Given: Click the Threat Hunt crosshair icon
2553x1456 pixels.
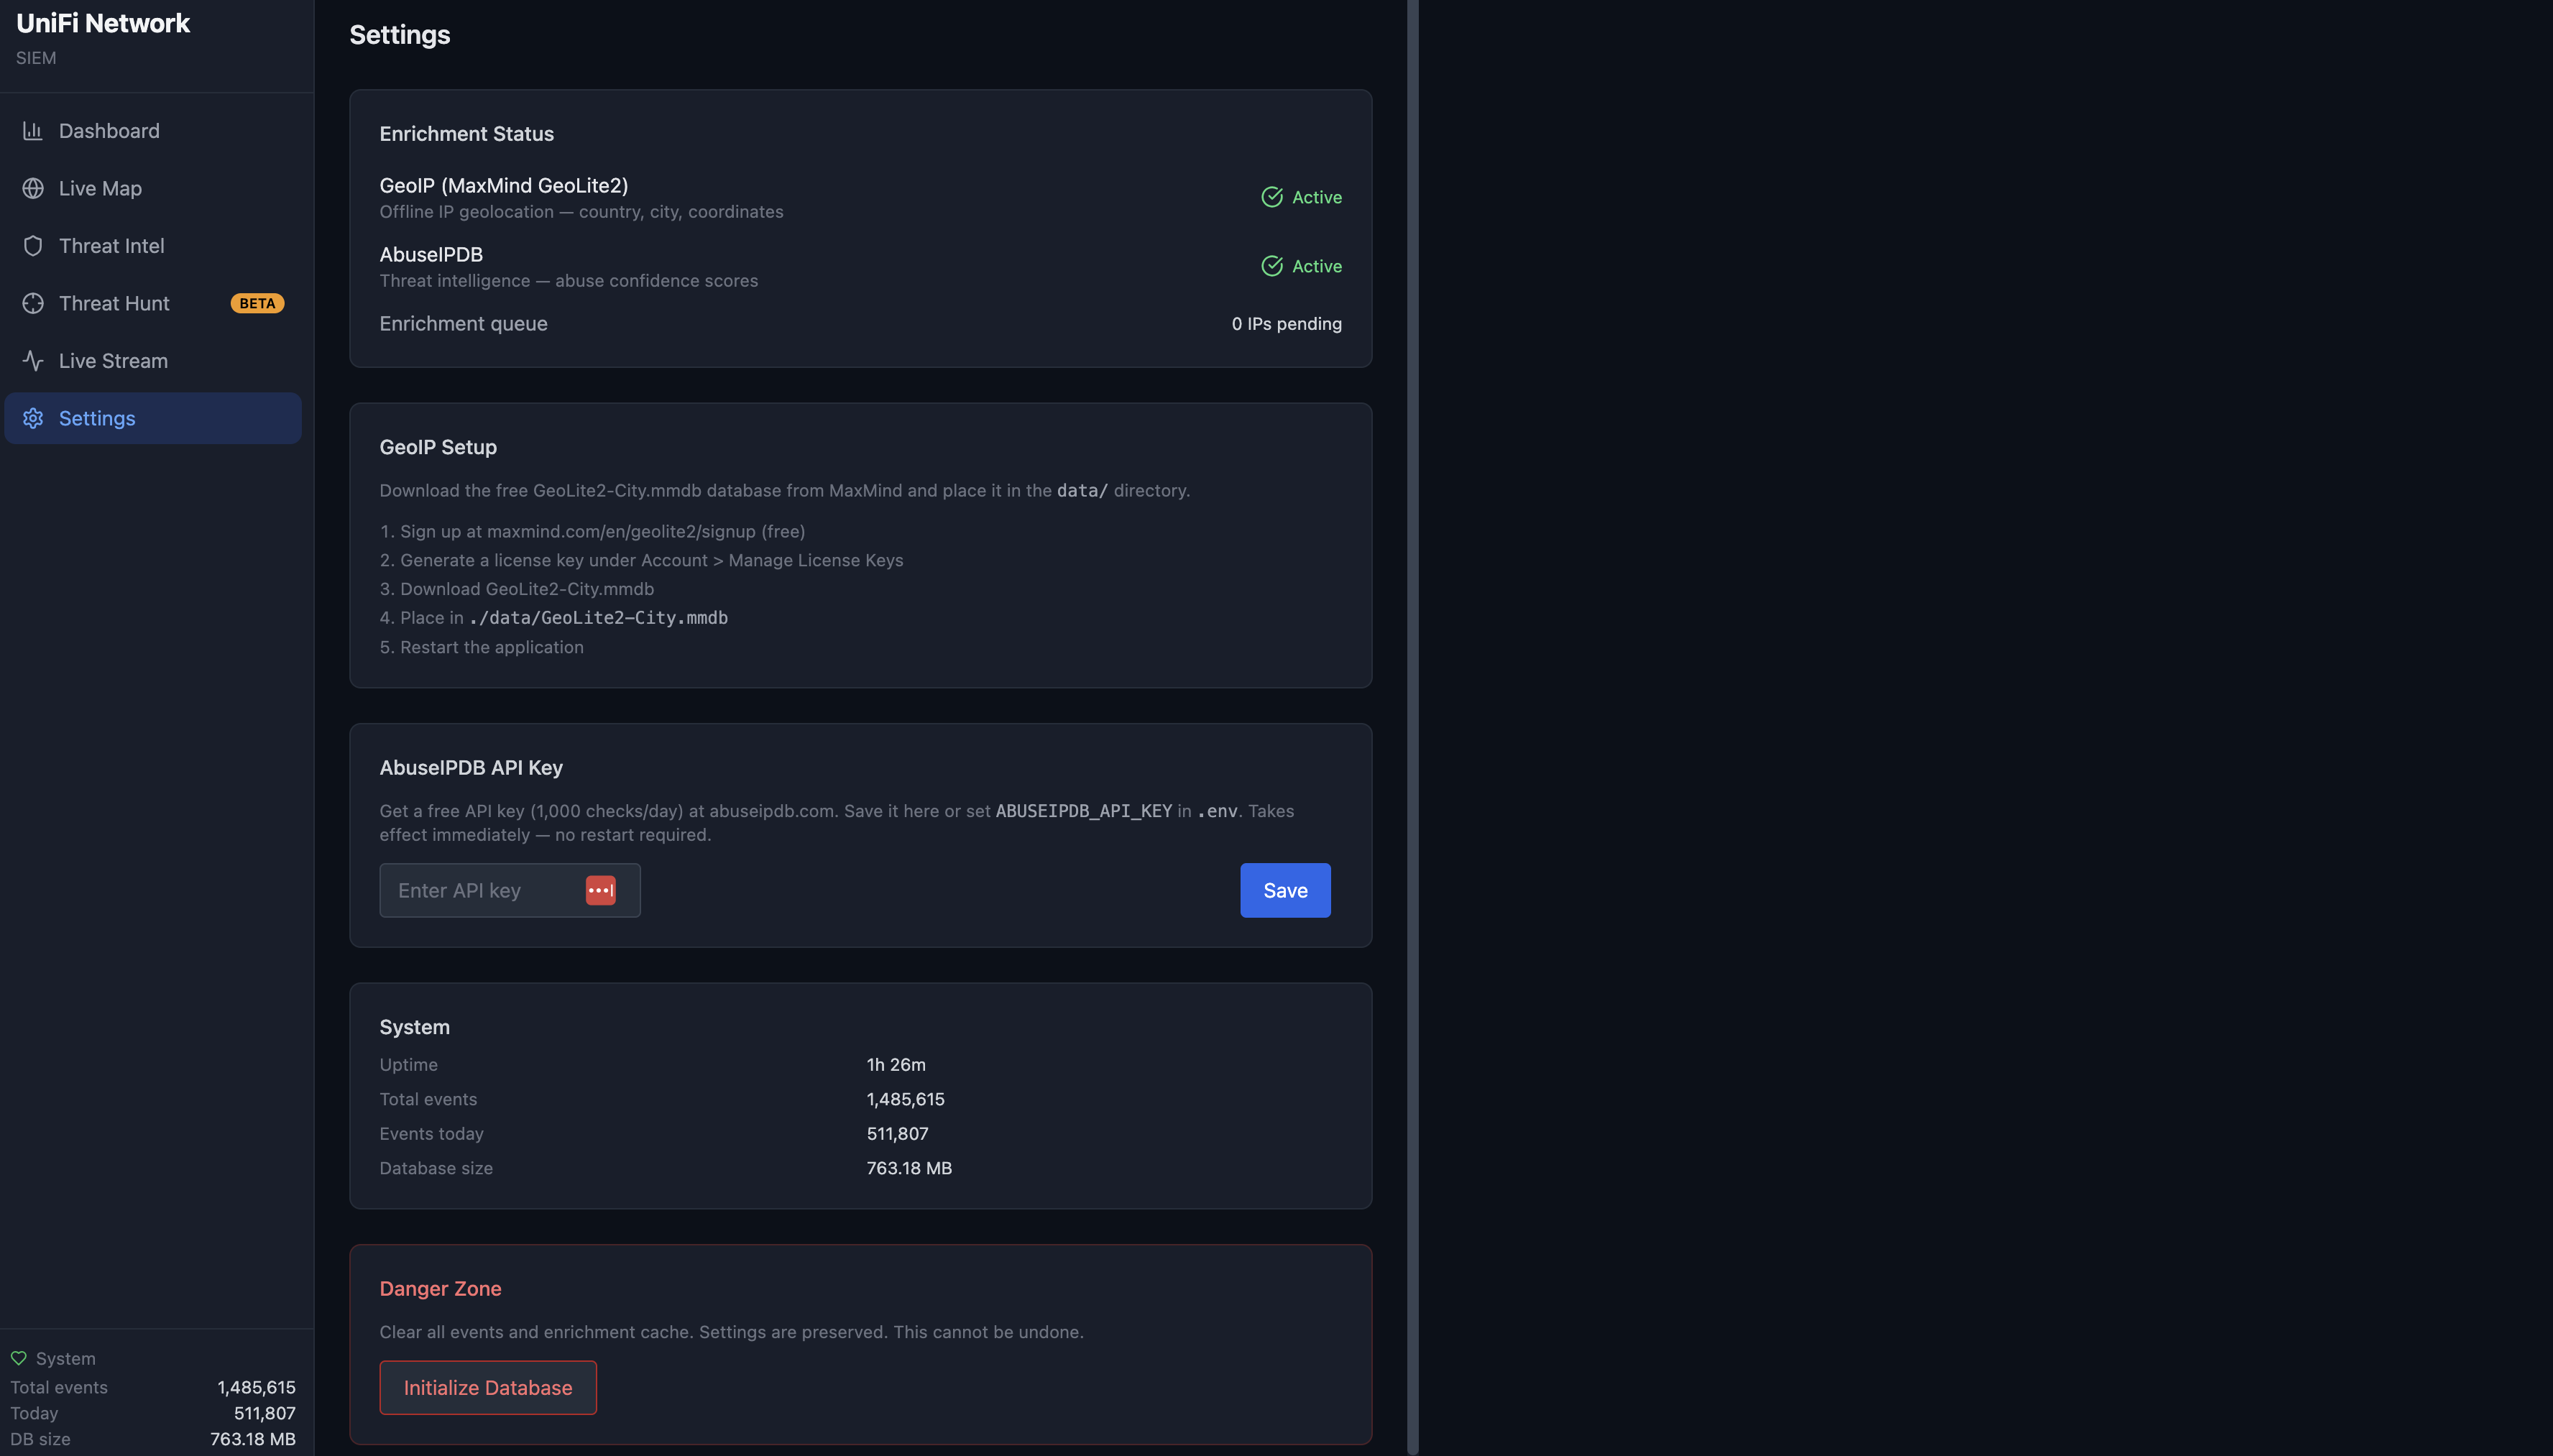Looking at the screenshot, I should (x=33, y=303).
